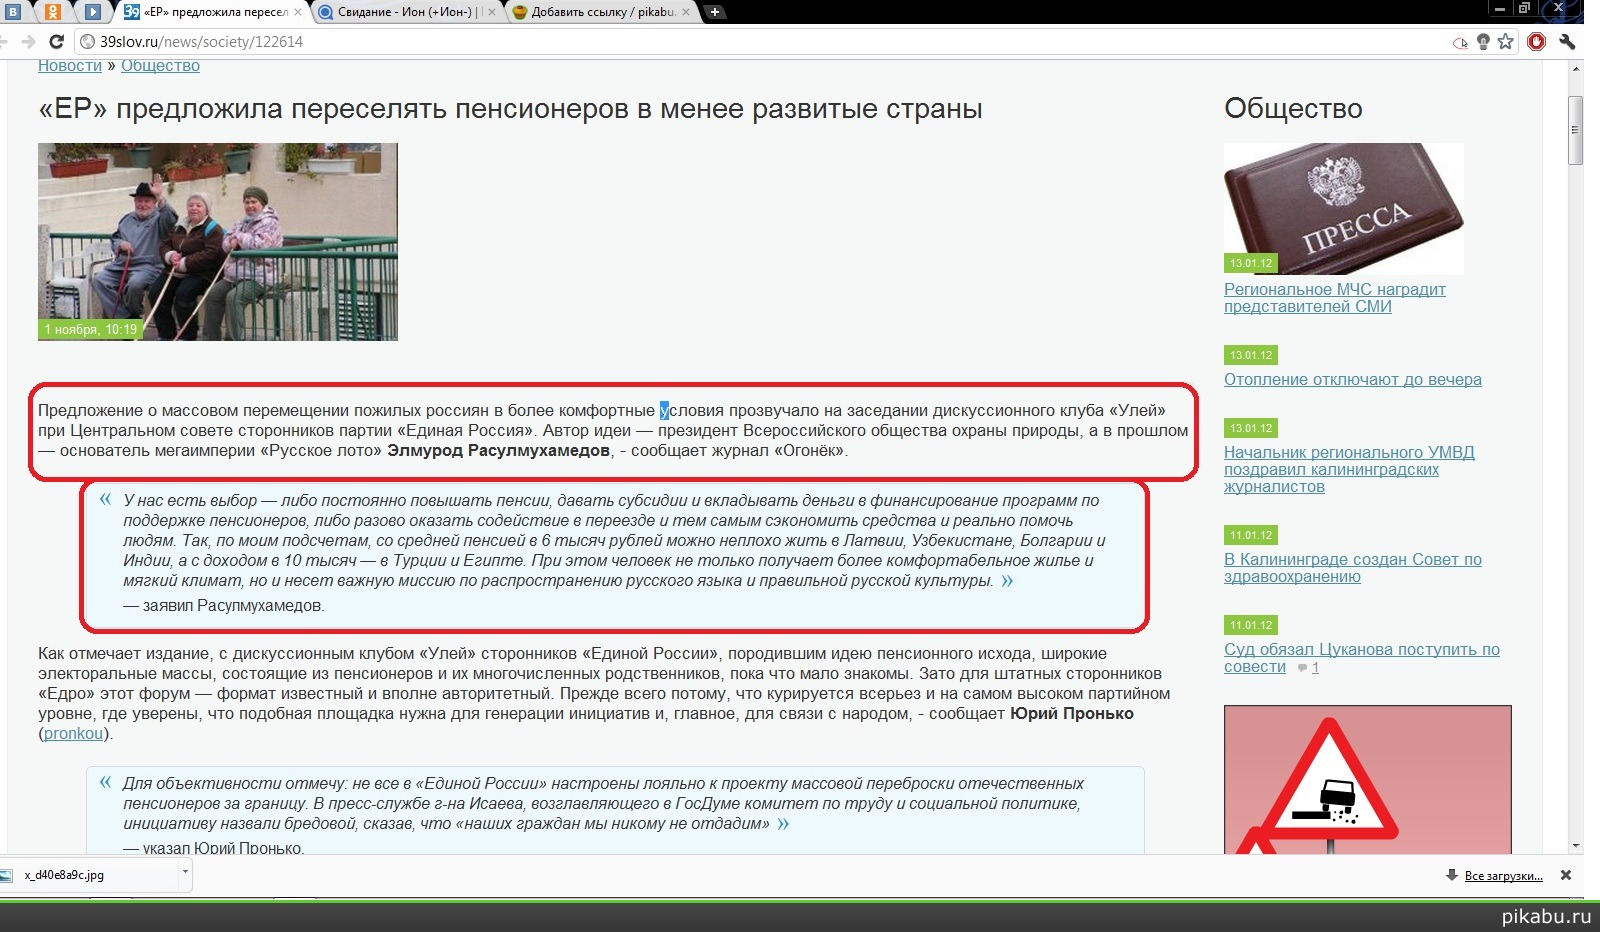This screenshot has width=1600, height=932.
Task: Reload the page with refresh button
Action: [57, 42]
